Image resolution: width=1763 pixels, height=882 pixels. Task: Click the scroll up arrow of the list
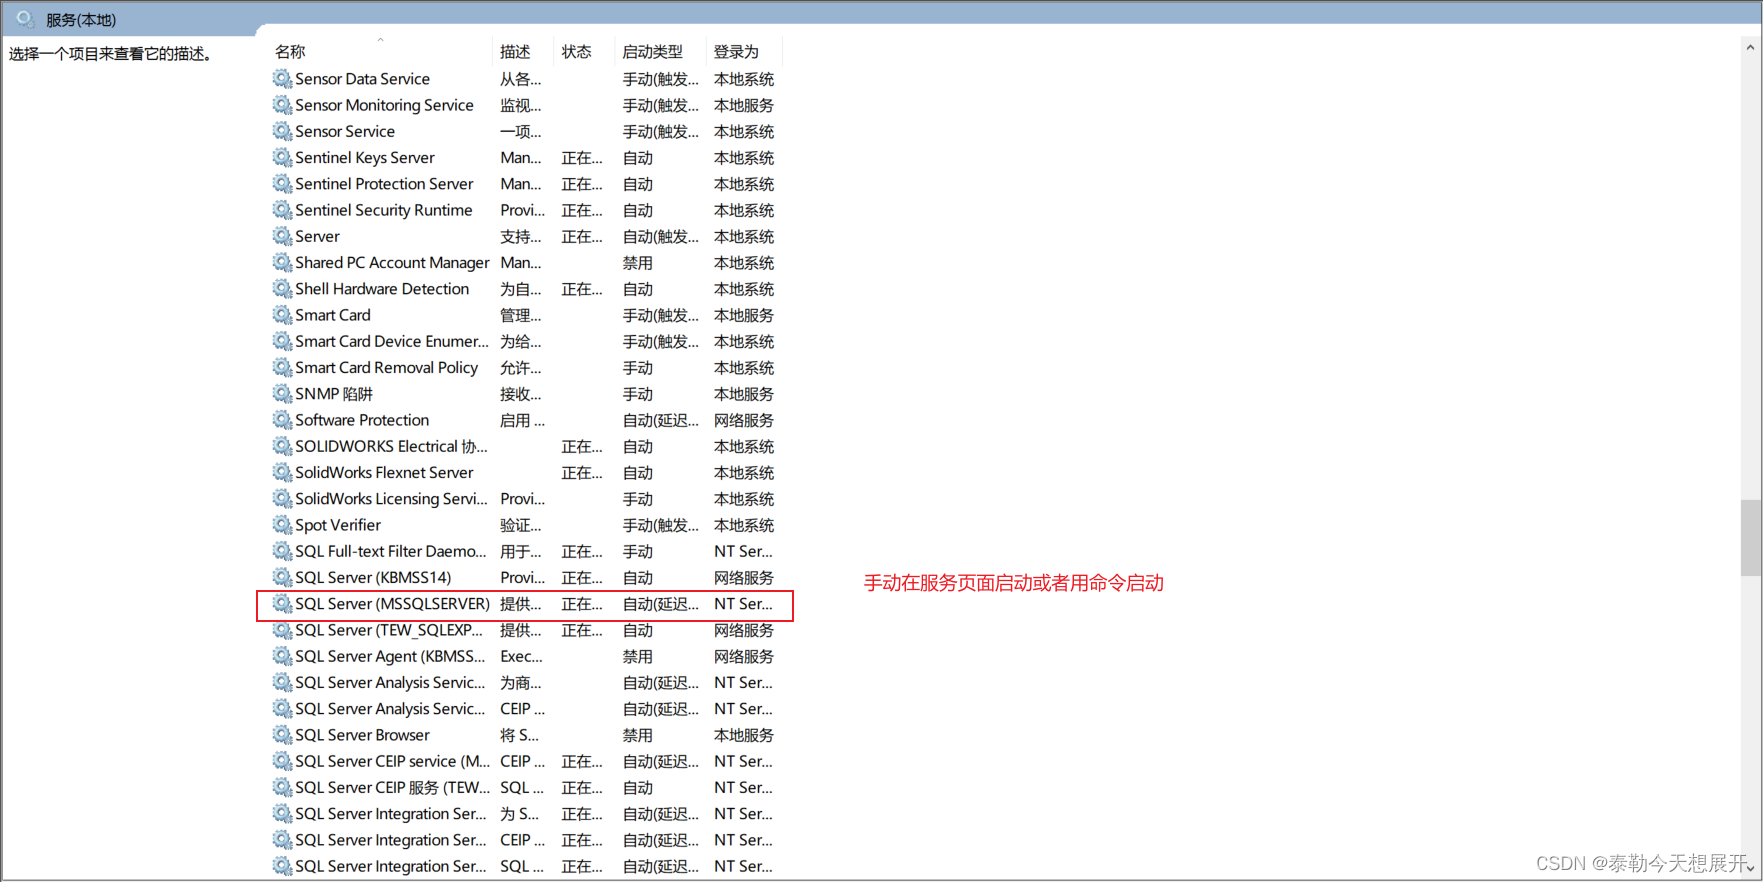(1750, 47)
